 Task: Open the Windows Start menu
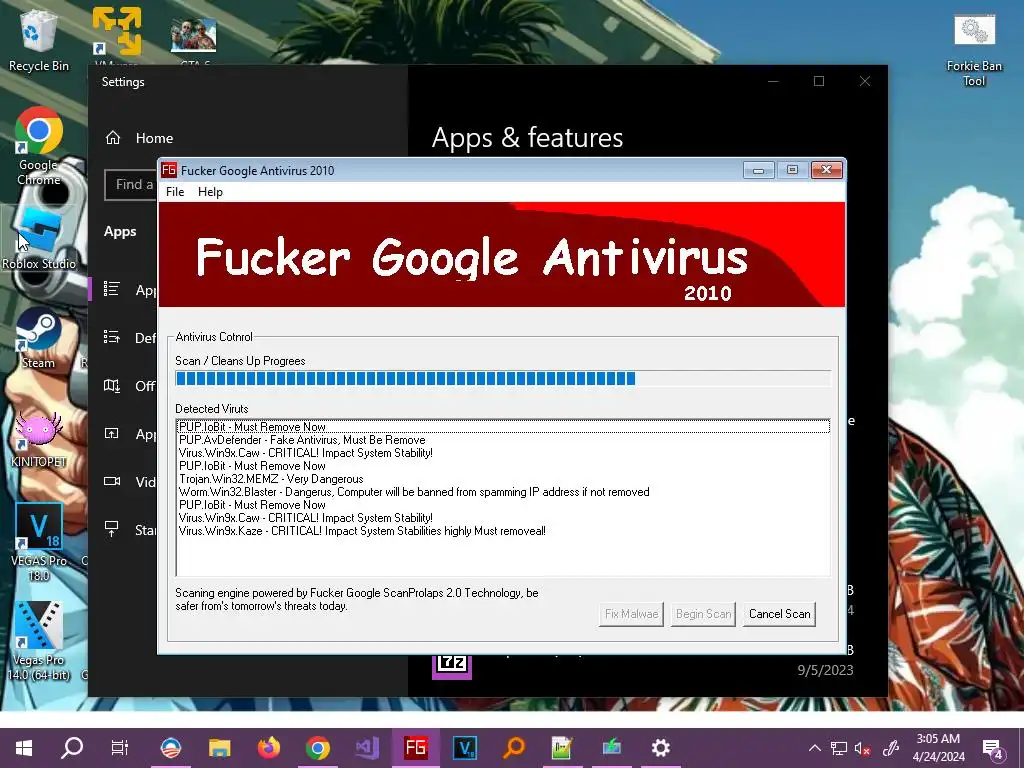(x=24, y=748)
